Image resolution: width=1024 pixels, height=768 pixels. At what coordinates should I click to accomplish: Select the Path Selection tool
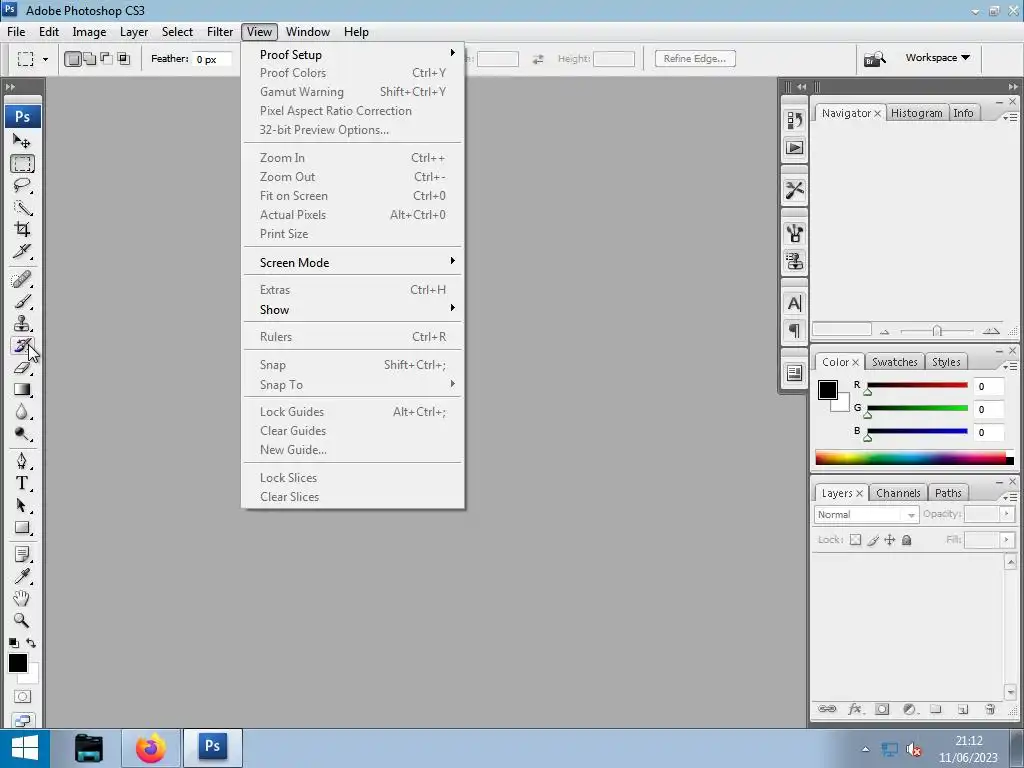(22, 505)
